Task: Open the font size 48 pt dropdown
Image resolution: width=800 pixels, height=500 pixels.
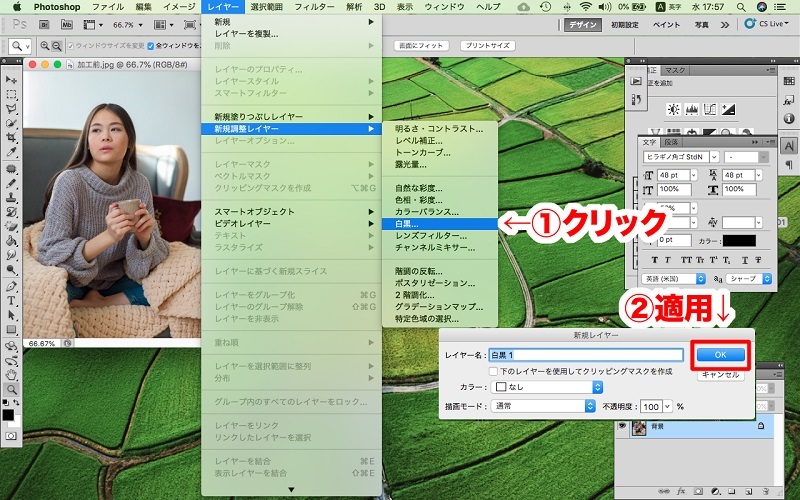Action: click(x=693, y=175)
